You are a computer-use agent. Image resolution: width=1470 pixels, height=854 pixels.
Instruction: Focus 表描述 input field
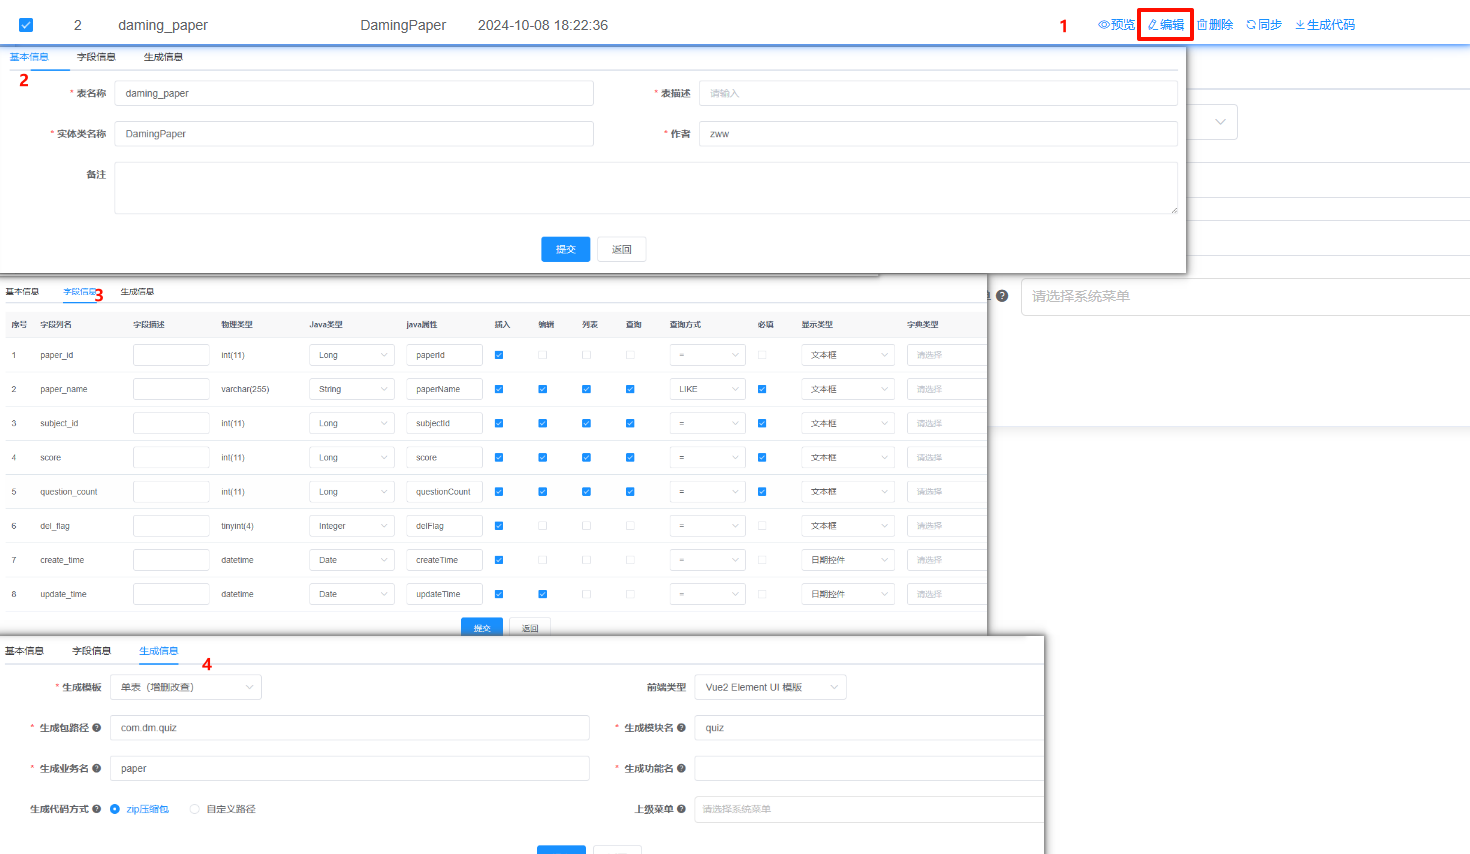pyautogui.click(x=938, y=93)
